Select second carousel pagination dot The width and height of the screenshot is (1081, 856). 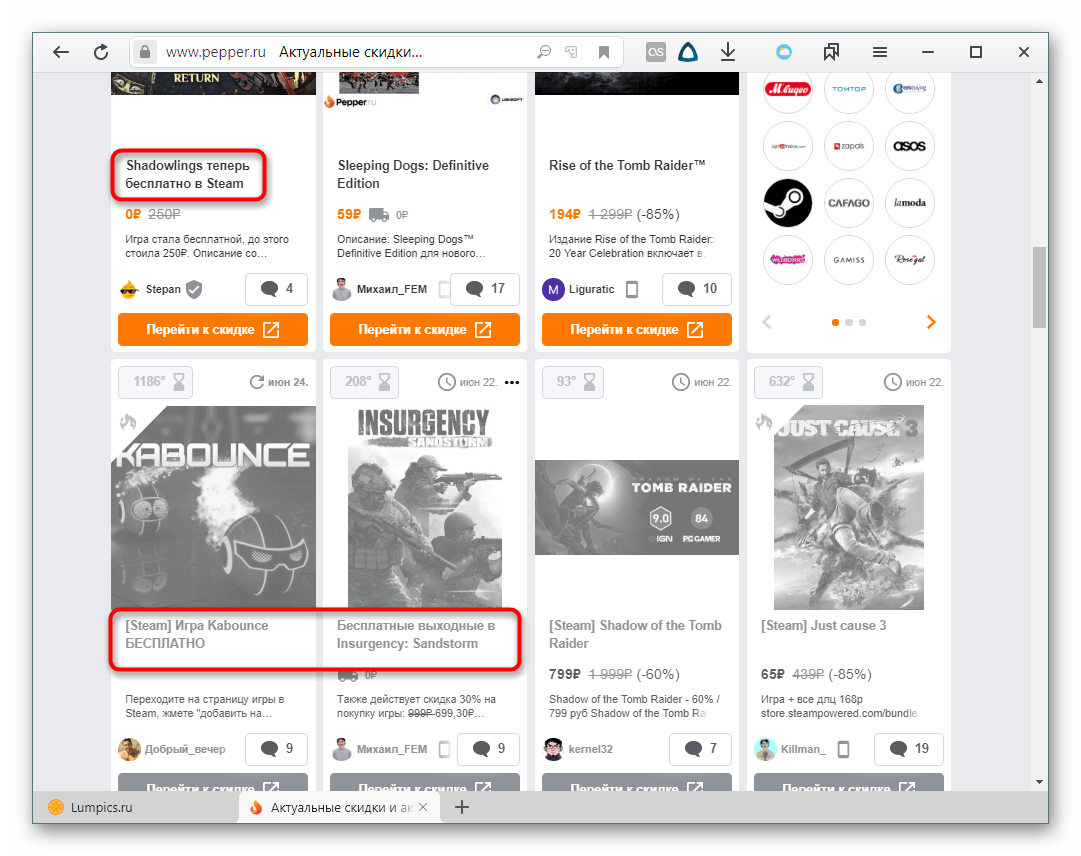(x=849, y=323)
